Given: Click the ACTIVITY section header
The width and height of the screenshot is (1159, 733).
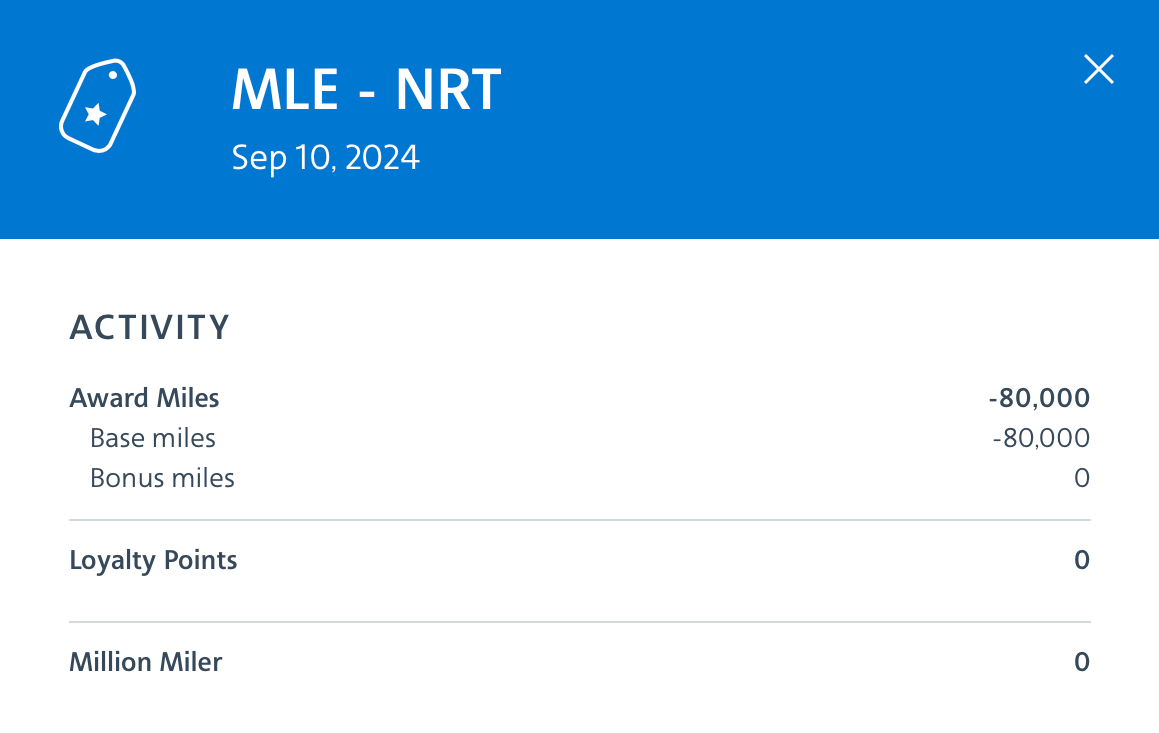Looking at the screenshot, I should (x=149, y=326).
